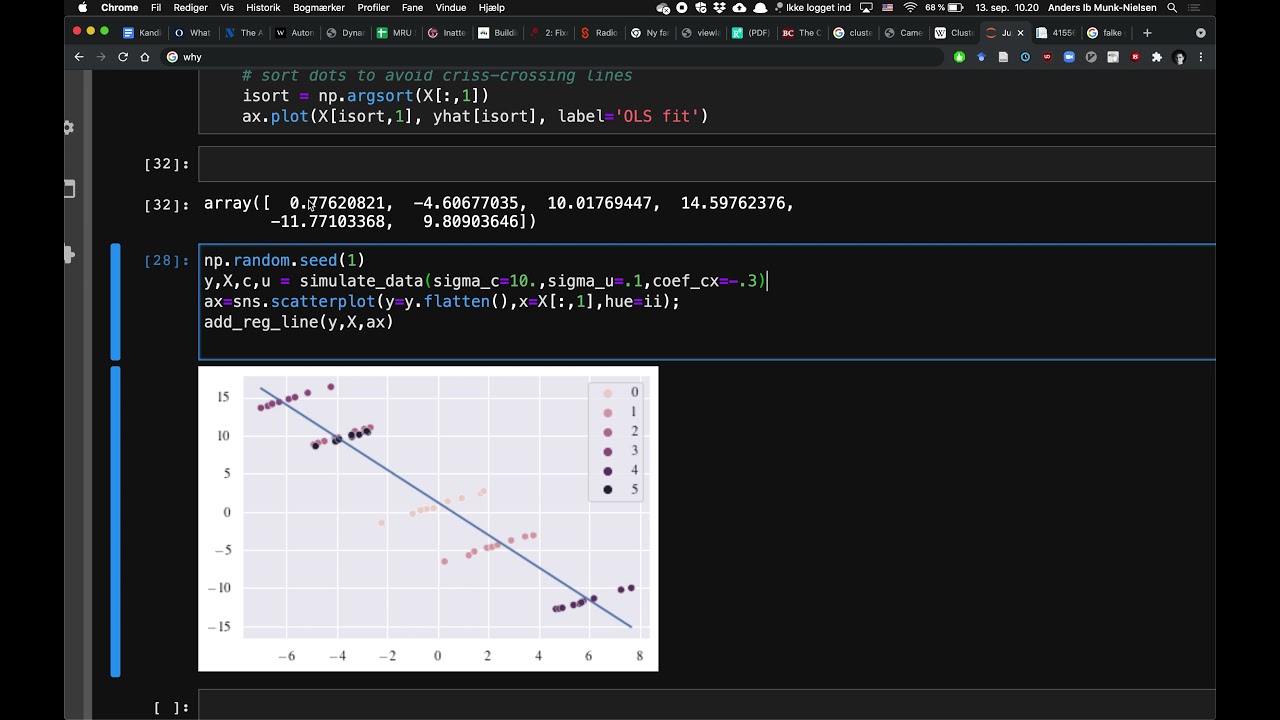The width and height of the screenshot is (1280, 720).
Task: Open the Vindue menu
Action: (451, 7)
